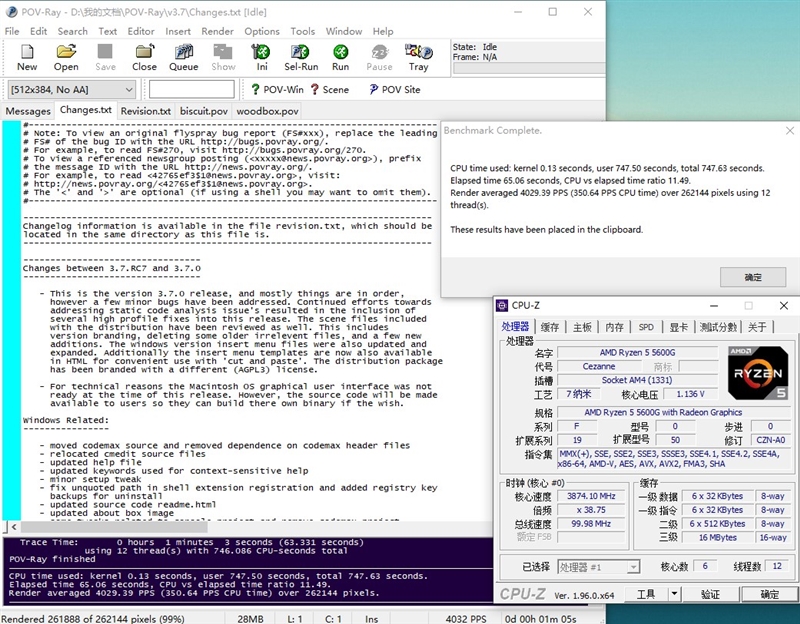Image resolution: width=800 pixels, height=624 pixels.
Task: Click the Open folder toolbar icon
Action: [66, 52]
